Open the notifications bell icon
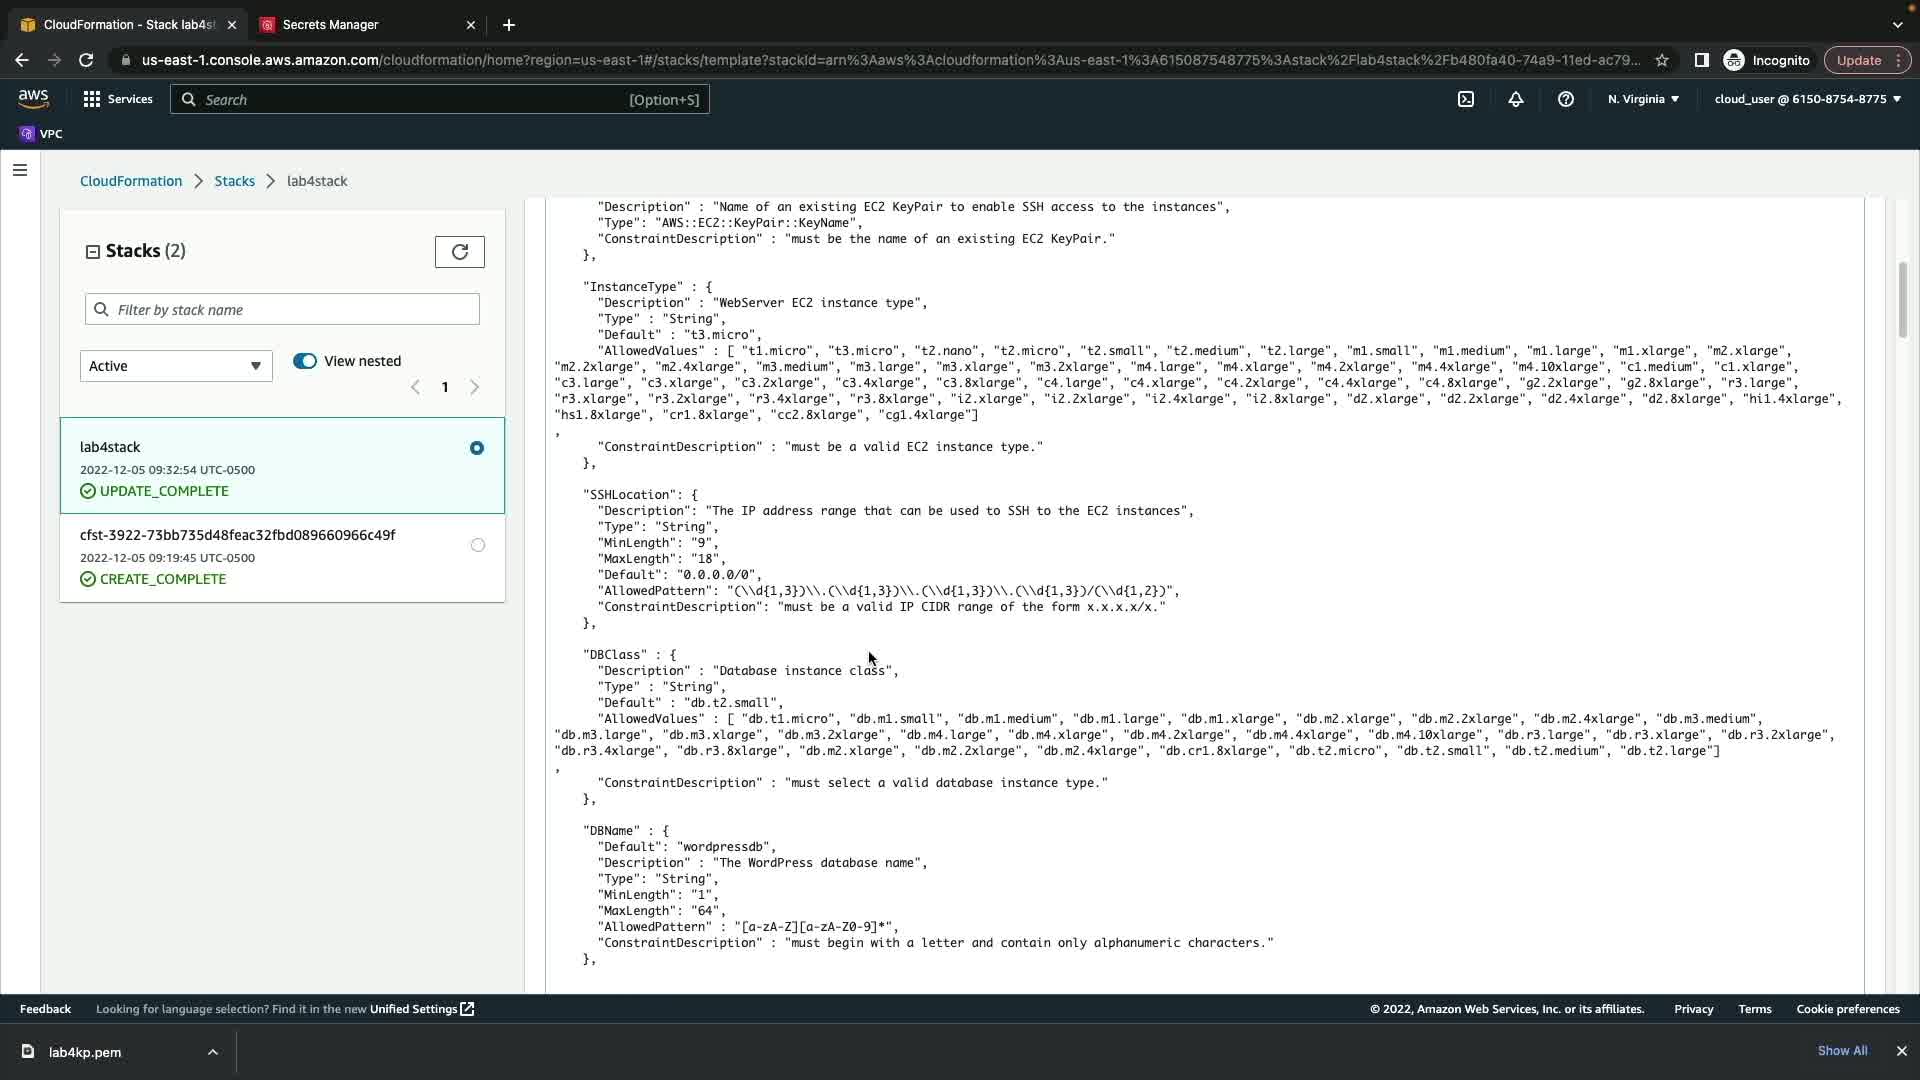This screenshot has width=1920, height=1080. click(x=1516, y=99)
